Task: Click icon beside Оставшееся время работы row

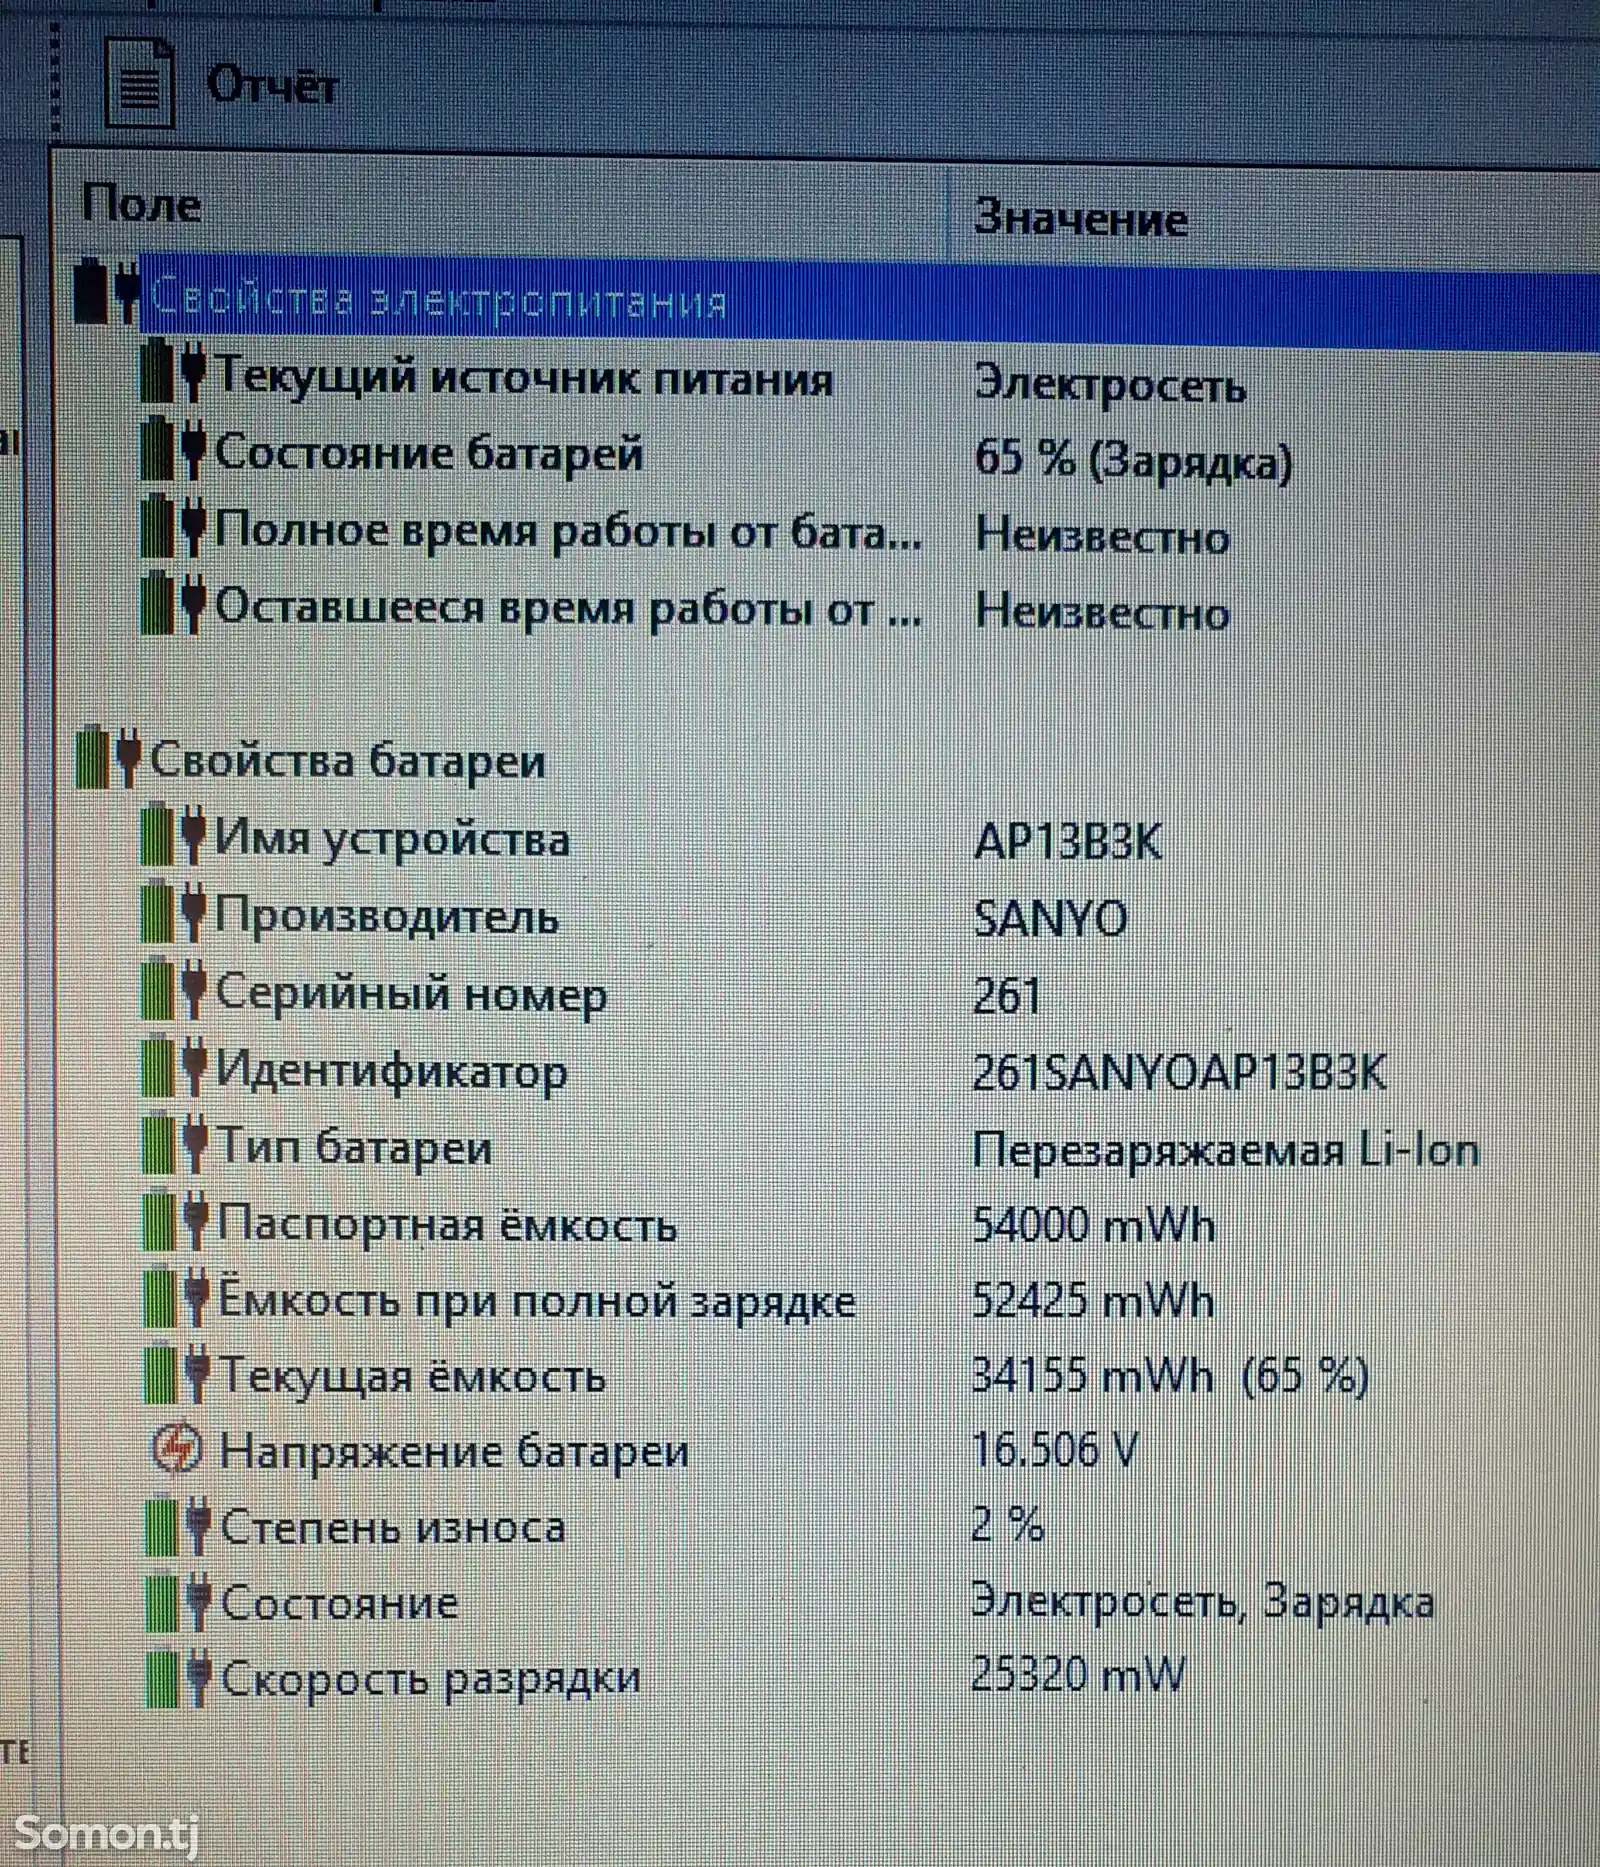Action: (x=172, y=602)
